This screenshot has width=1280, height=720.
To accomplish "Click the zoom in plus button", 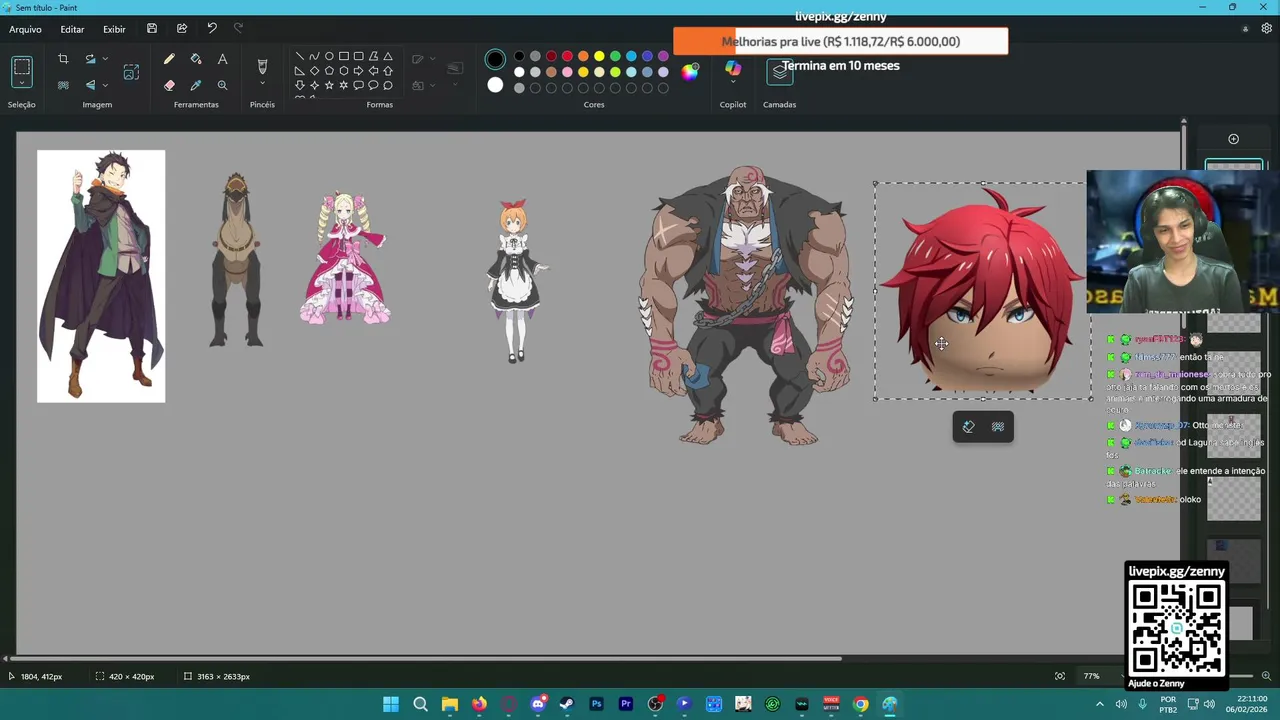I will [x=1266, y=676].
